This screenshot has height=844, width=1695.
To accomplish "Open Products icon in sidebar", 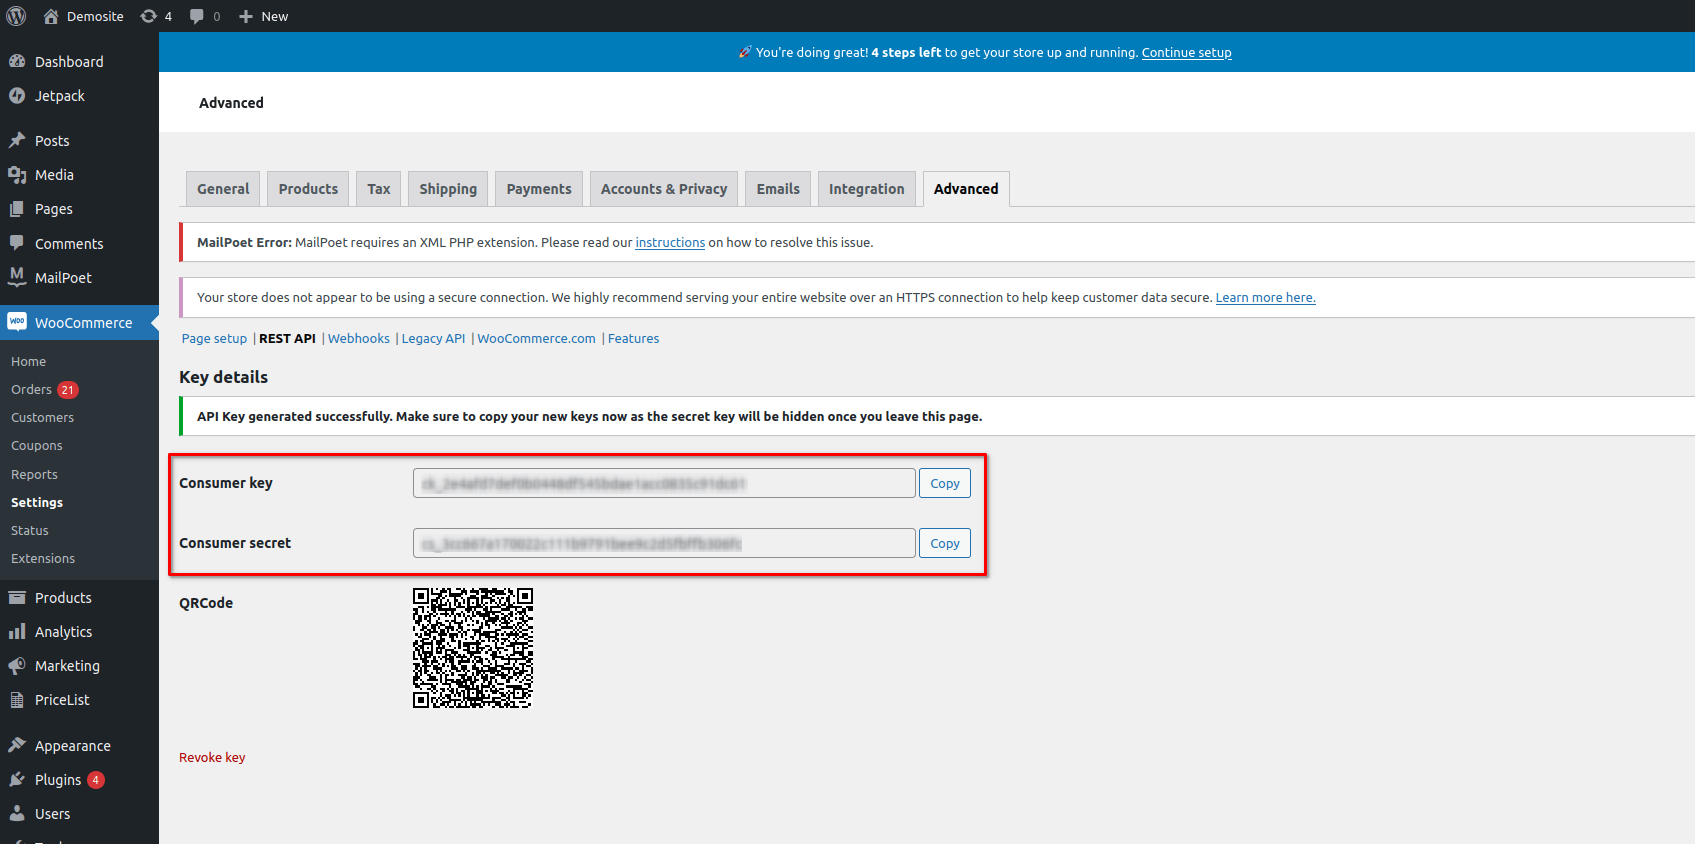I will 17,598.
